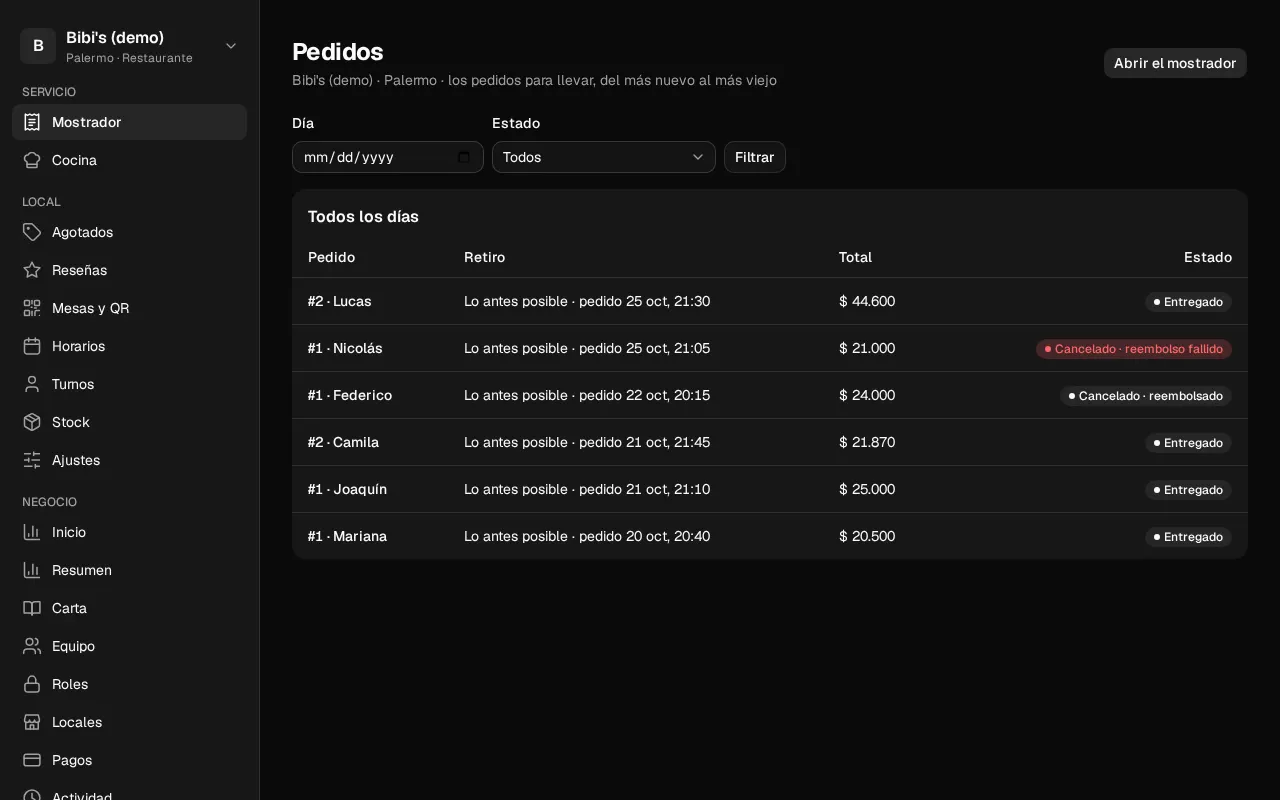Open Ajustes from the sidebar
The height and width of the screenshot is (800, 1280).
point(129,460)
